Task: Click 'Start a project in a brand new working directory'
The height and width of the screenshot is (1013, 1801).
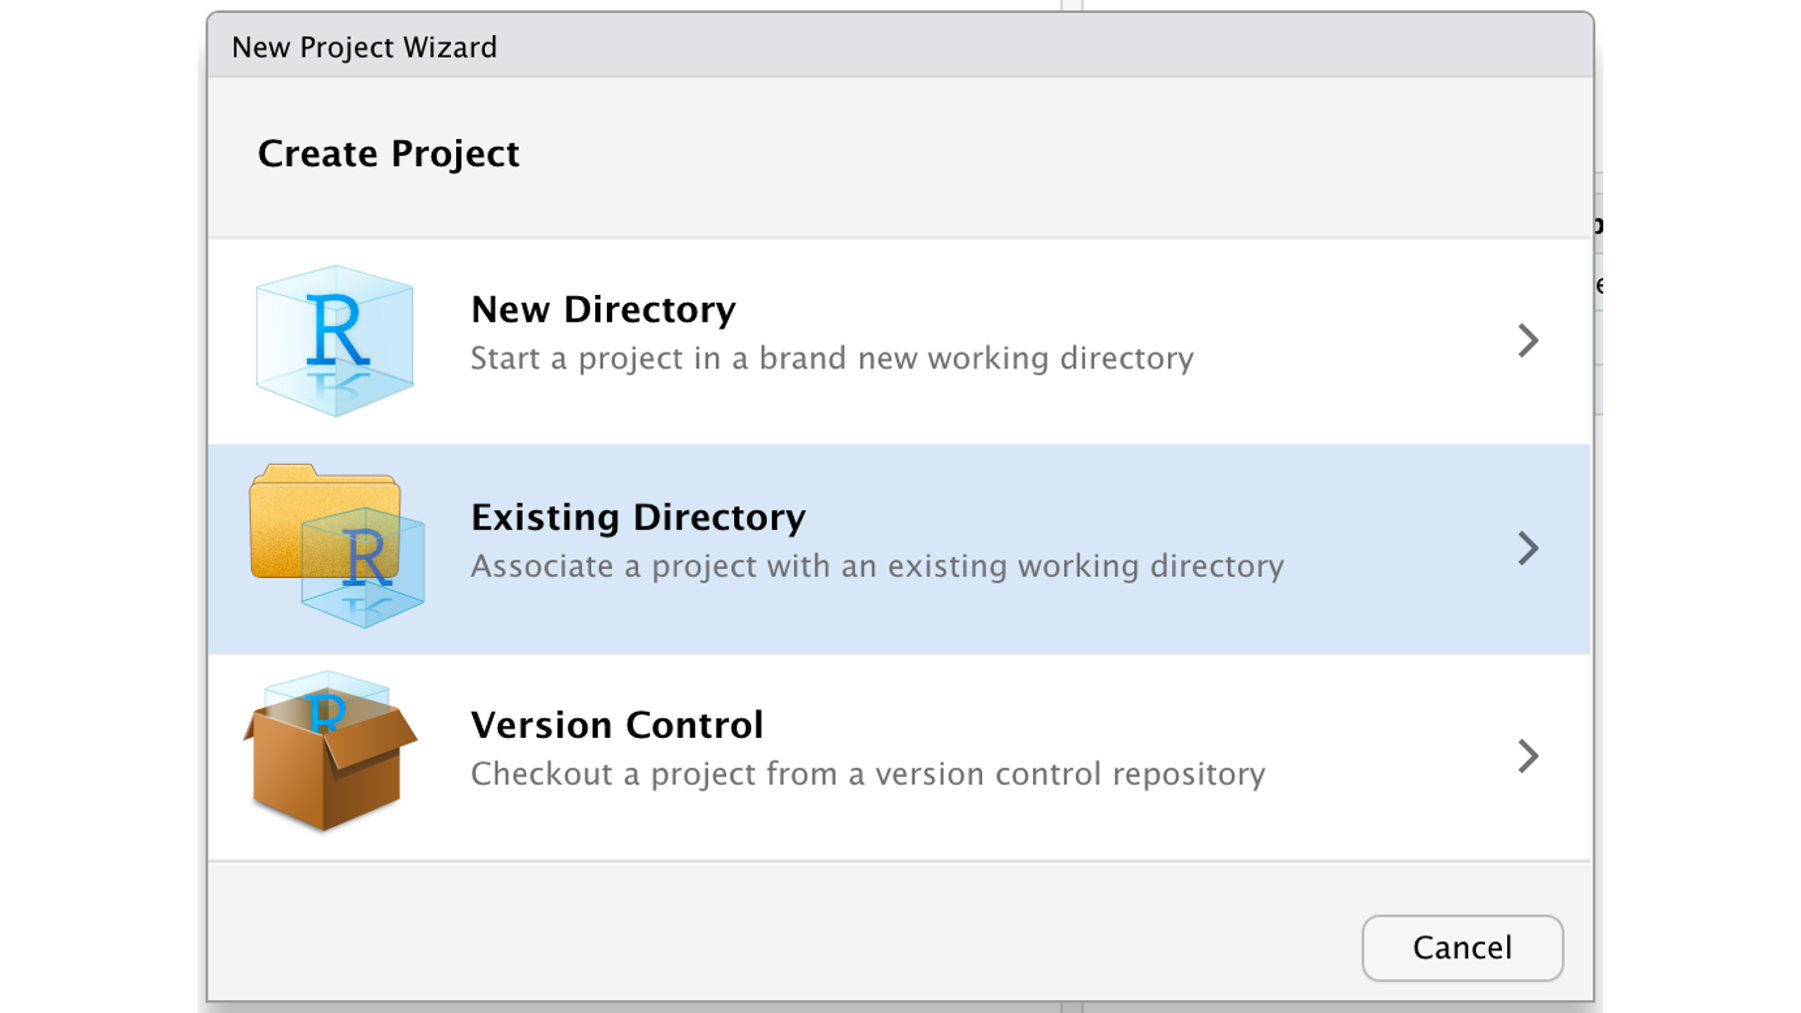Action: coord(832,358)
